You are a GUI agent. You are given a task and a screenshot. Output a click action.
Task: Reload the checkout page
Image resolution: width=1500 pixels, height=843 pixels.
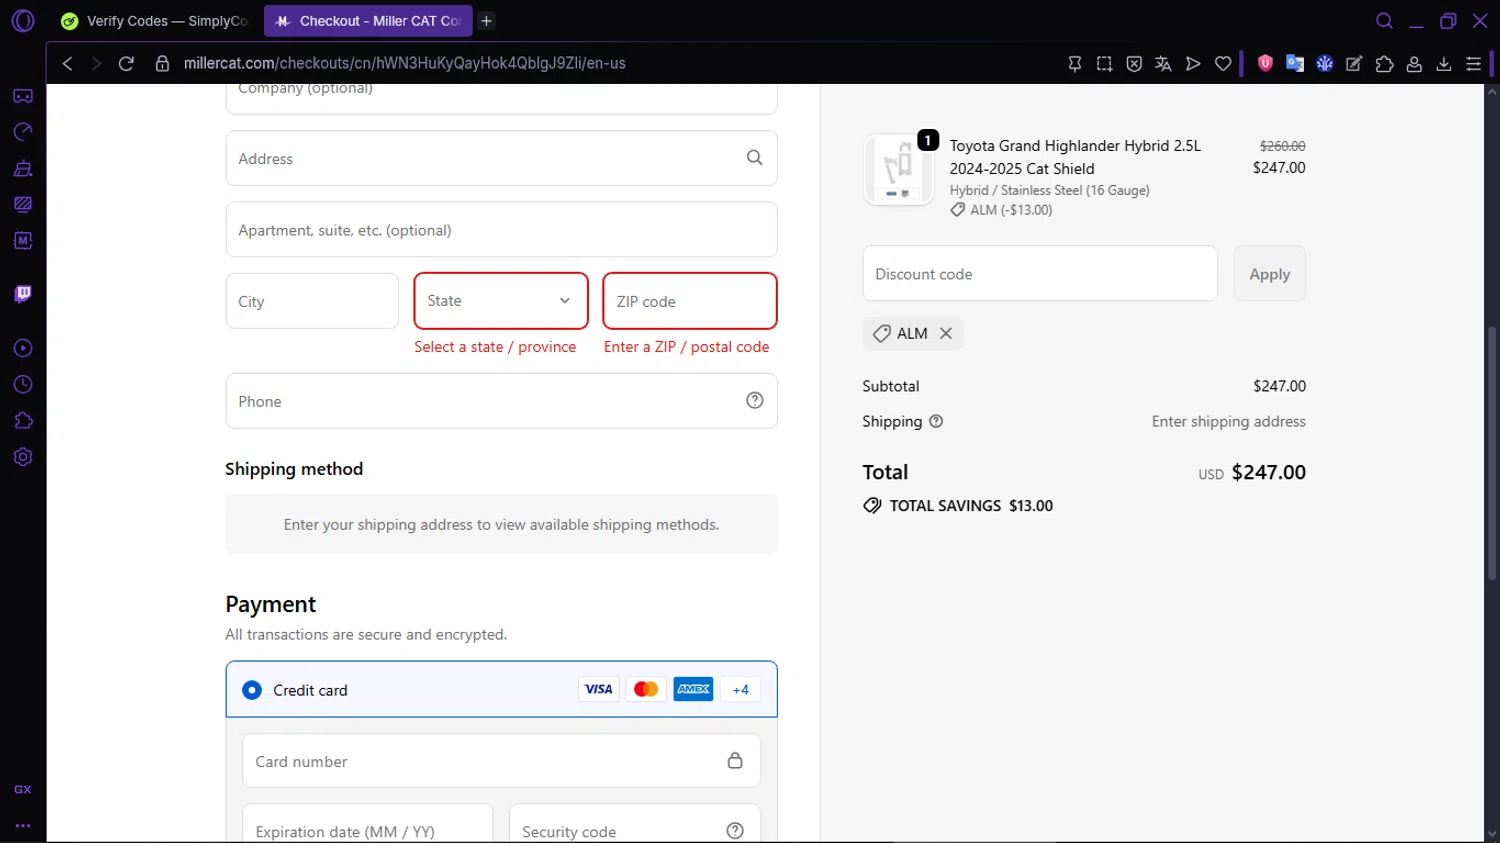(126, 63)
